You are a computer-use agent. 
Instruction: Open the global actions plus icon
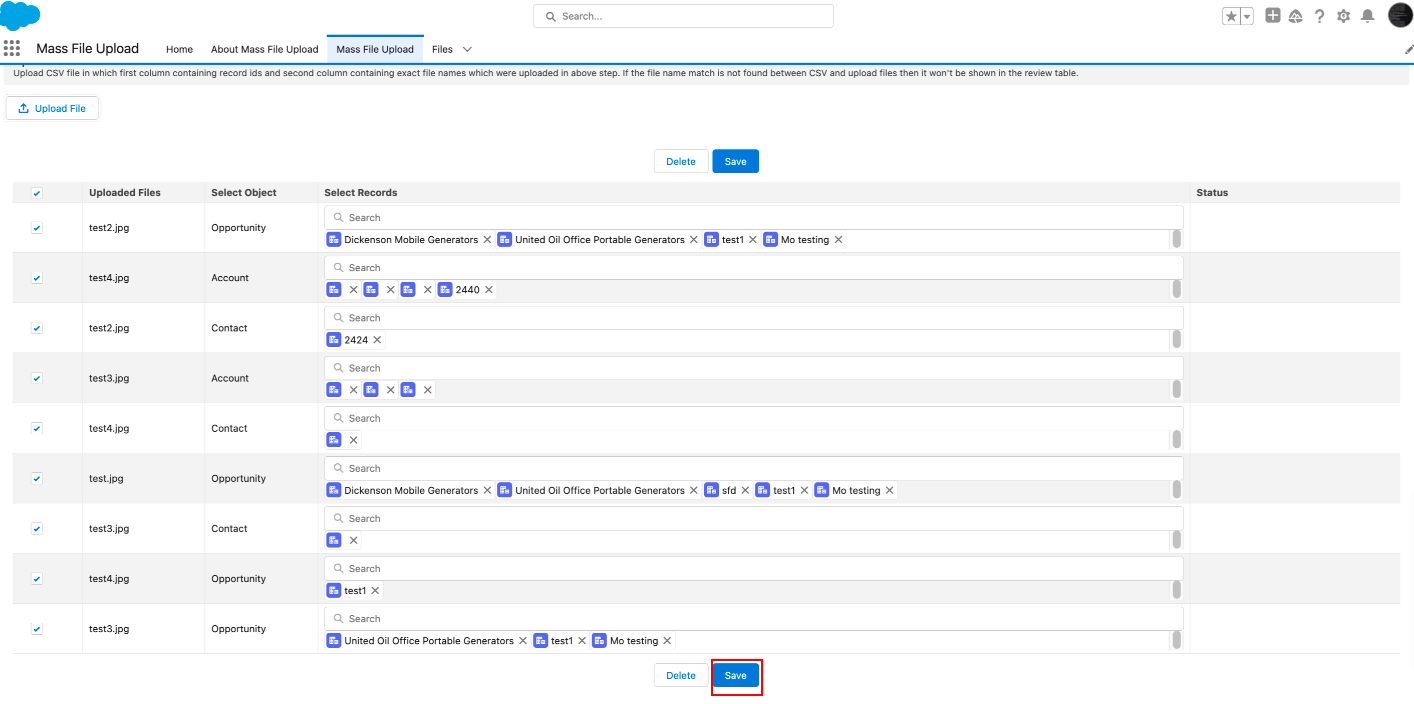pos(1273,15)
